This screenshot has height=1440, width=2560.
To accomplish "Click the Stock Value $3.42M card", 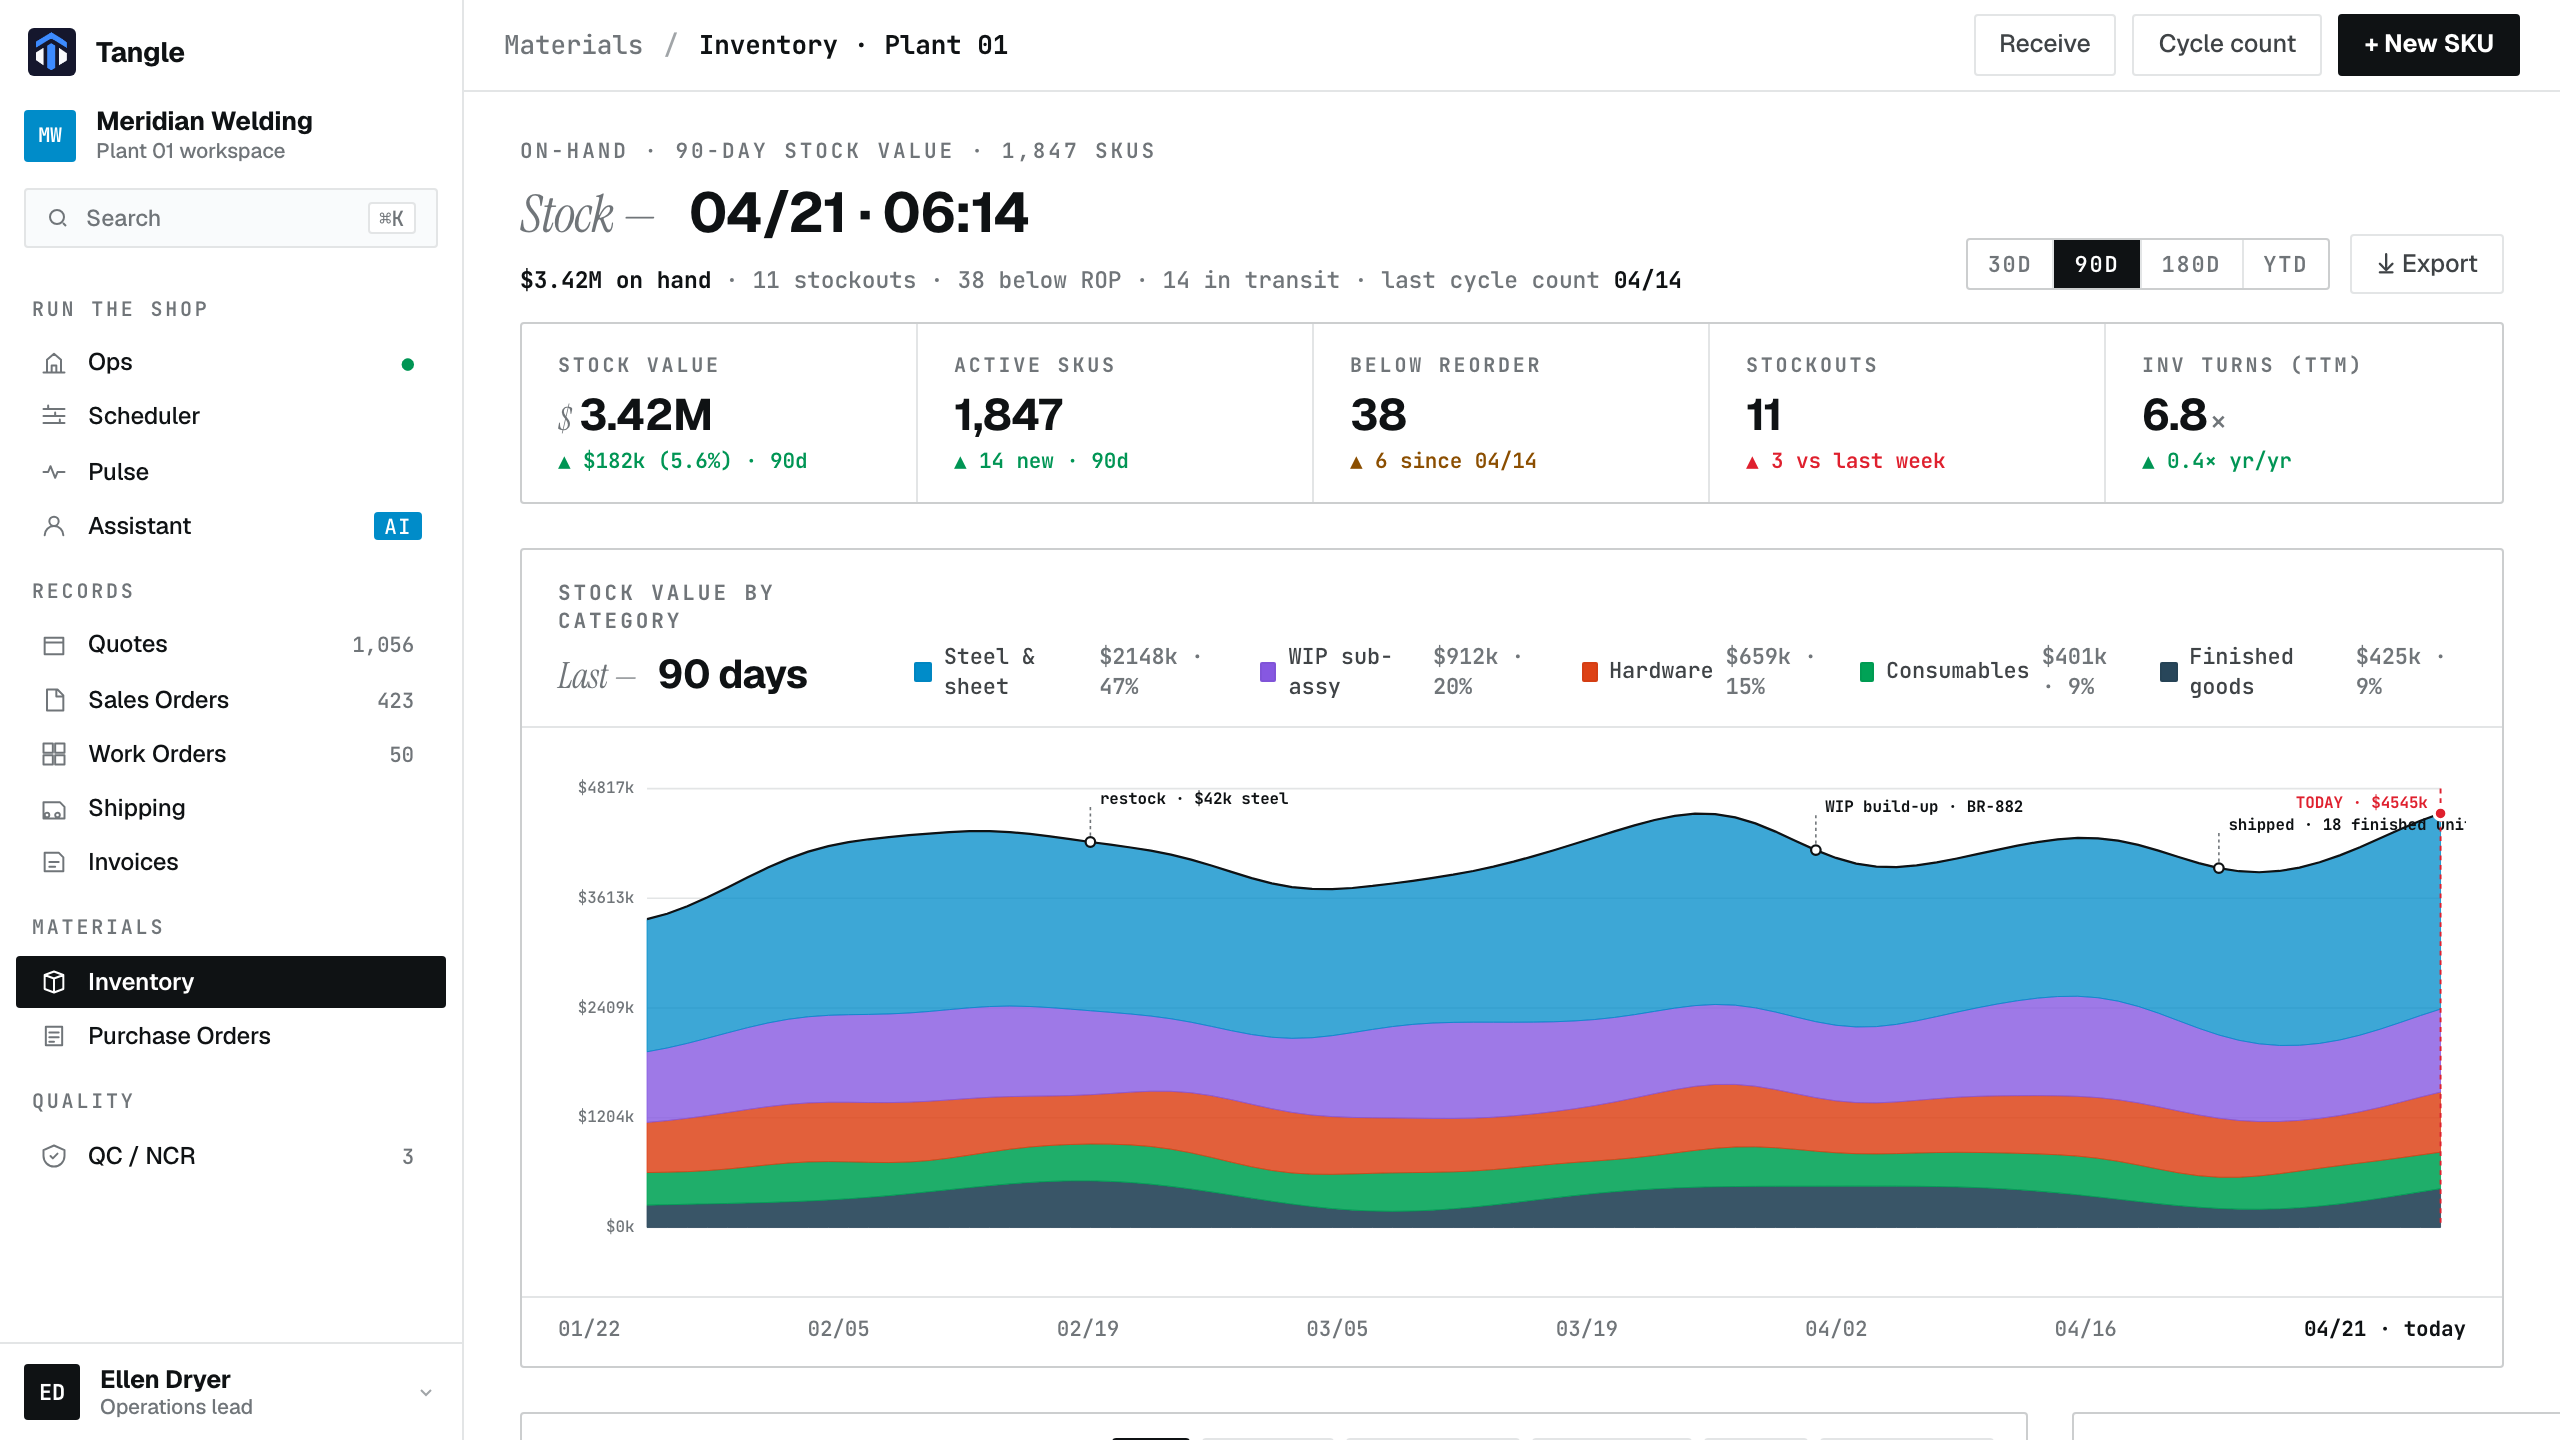I will point(719,413).
